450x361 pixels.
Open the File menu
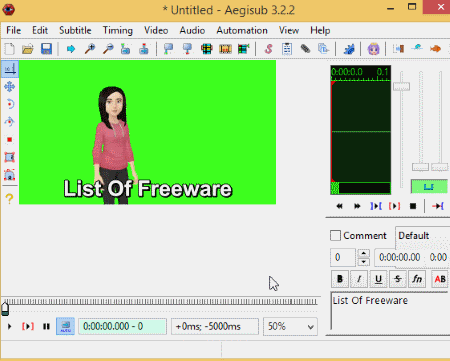point(13,30)
